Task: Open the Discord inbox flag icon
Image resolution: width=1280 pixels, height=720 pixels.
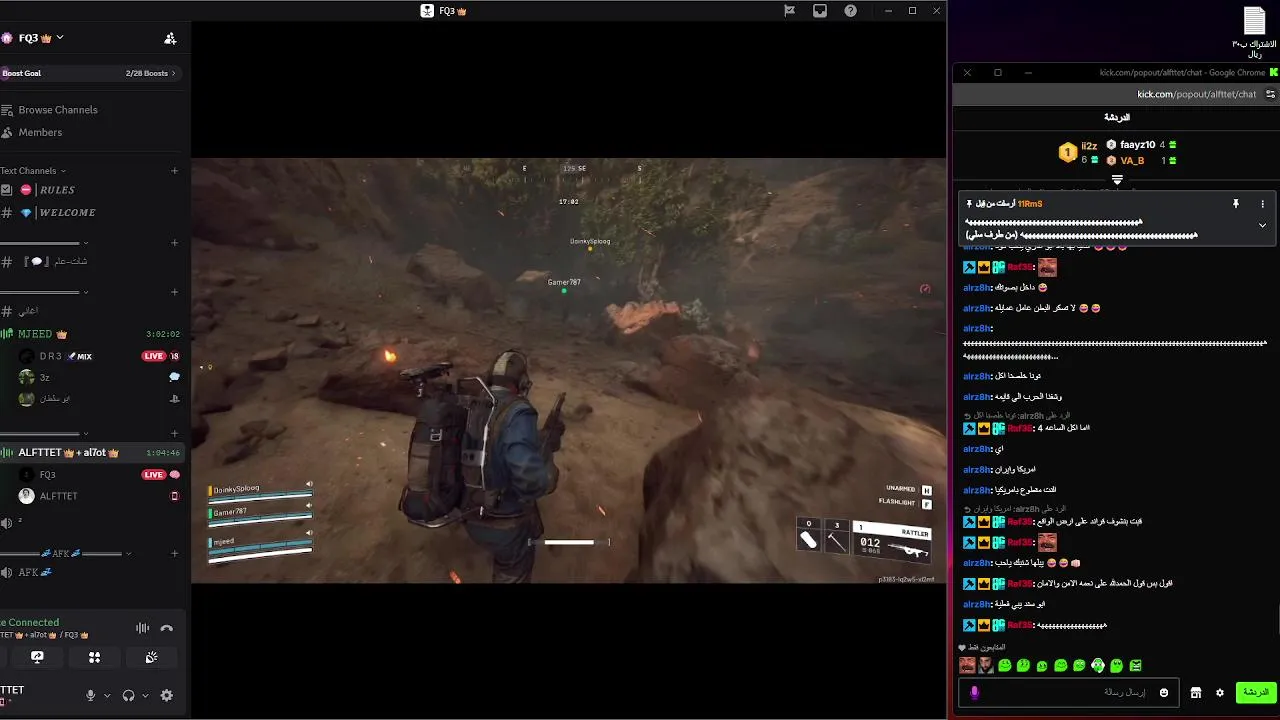Action: coord(789,11)
